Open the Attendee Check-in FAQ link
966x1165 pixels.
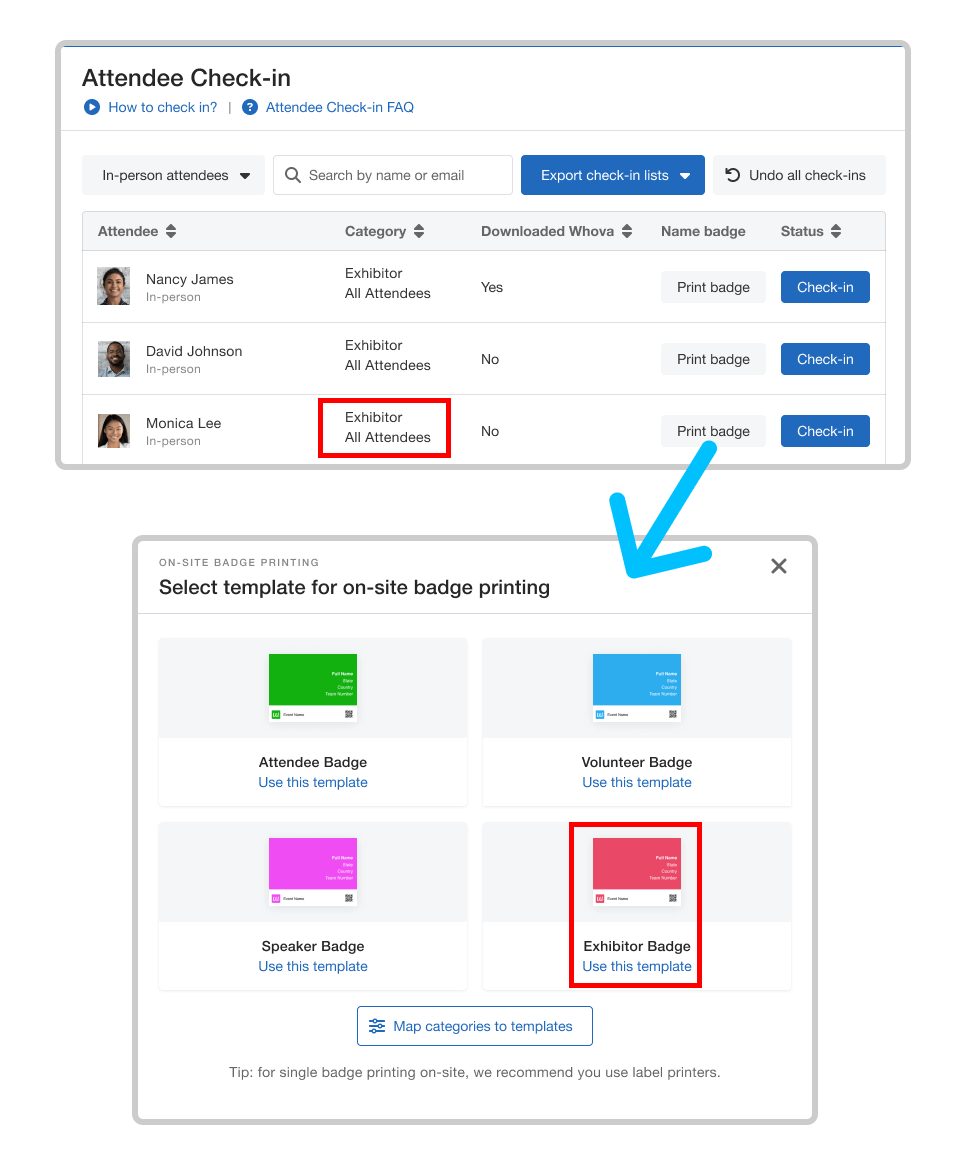click(x=339, y=107)
